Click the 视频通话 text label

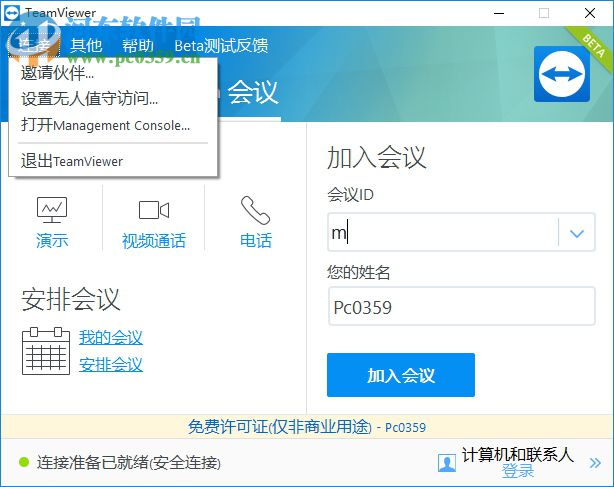click(x=154, y=241)
